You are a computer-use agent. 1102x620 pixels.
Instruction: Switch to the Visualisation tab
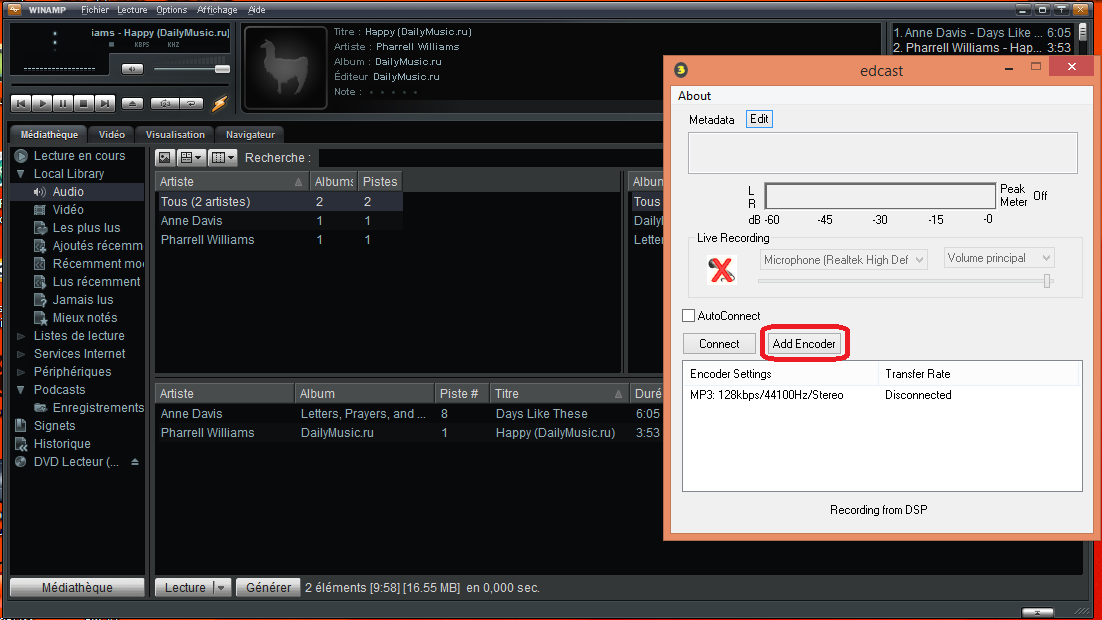pyautogui.click(x=175, y=134)
